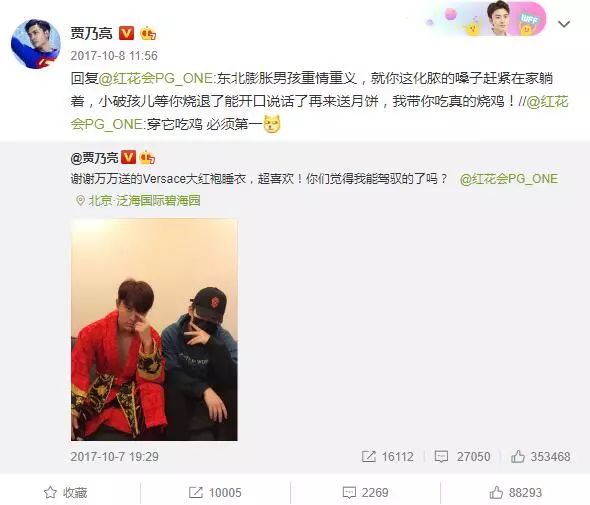Image resolution: width=590 pixels, height=505 pixels.
Task: Open the 贾乃亮 username link at top
Action: 91,33
